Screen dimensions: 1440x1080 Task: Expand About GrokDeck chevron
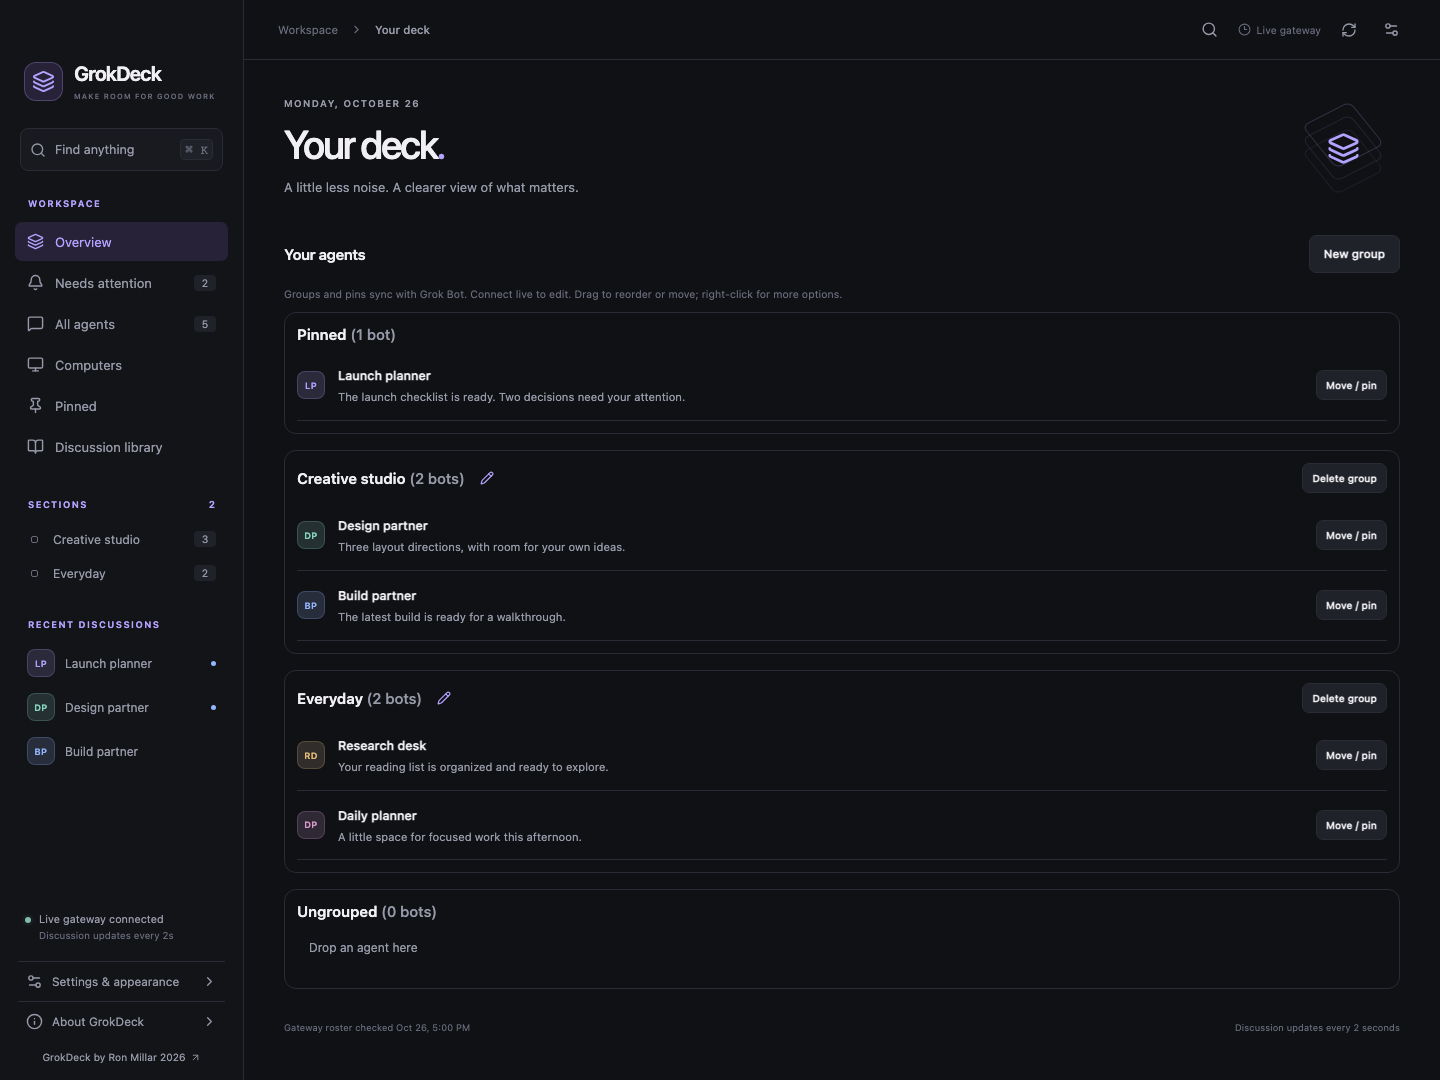click(x=209, y=1021)
